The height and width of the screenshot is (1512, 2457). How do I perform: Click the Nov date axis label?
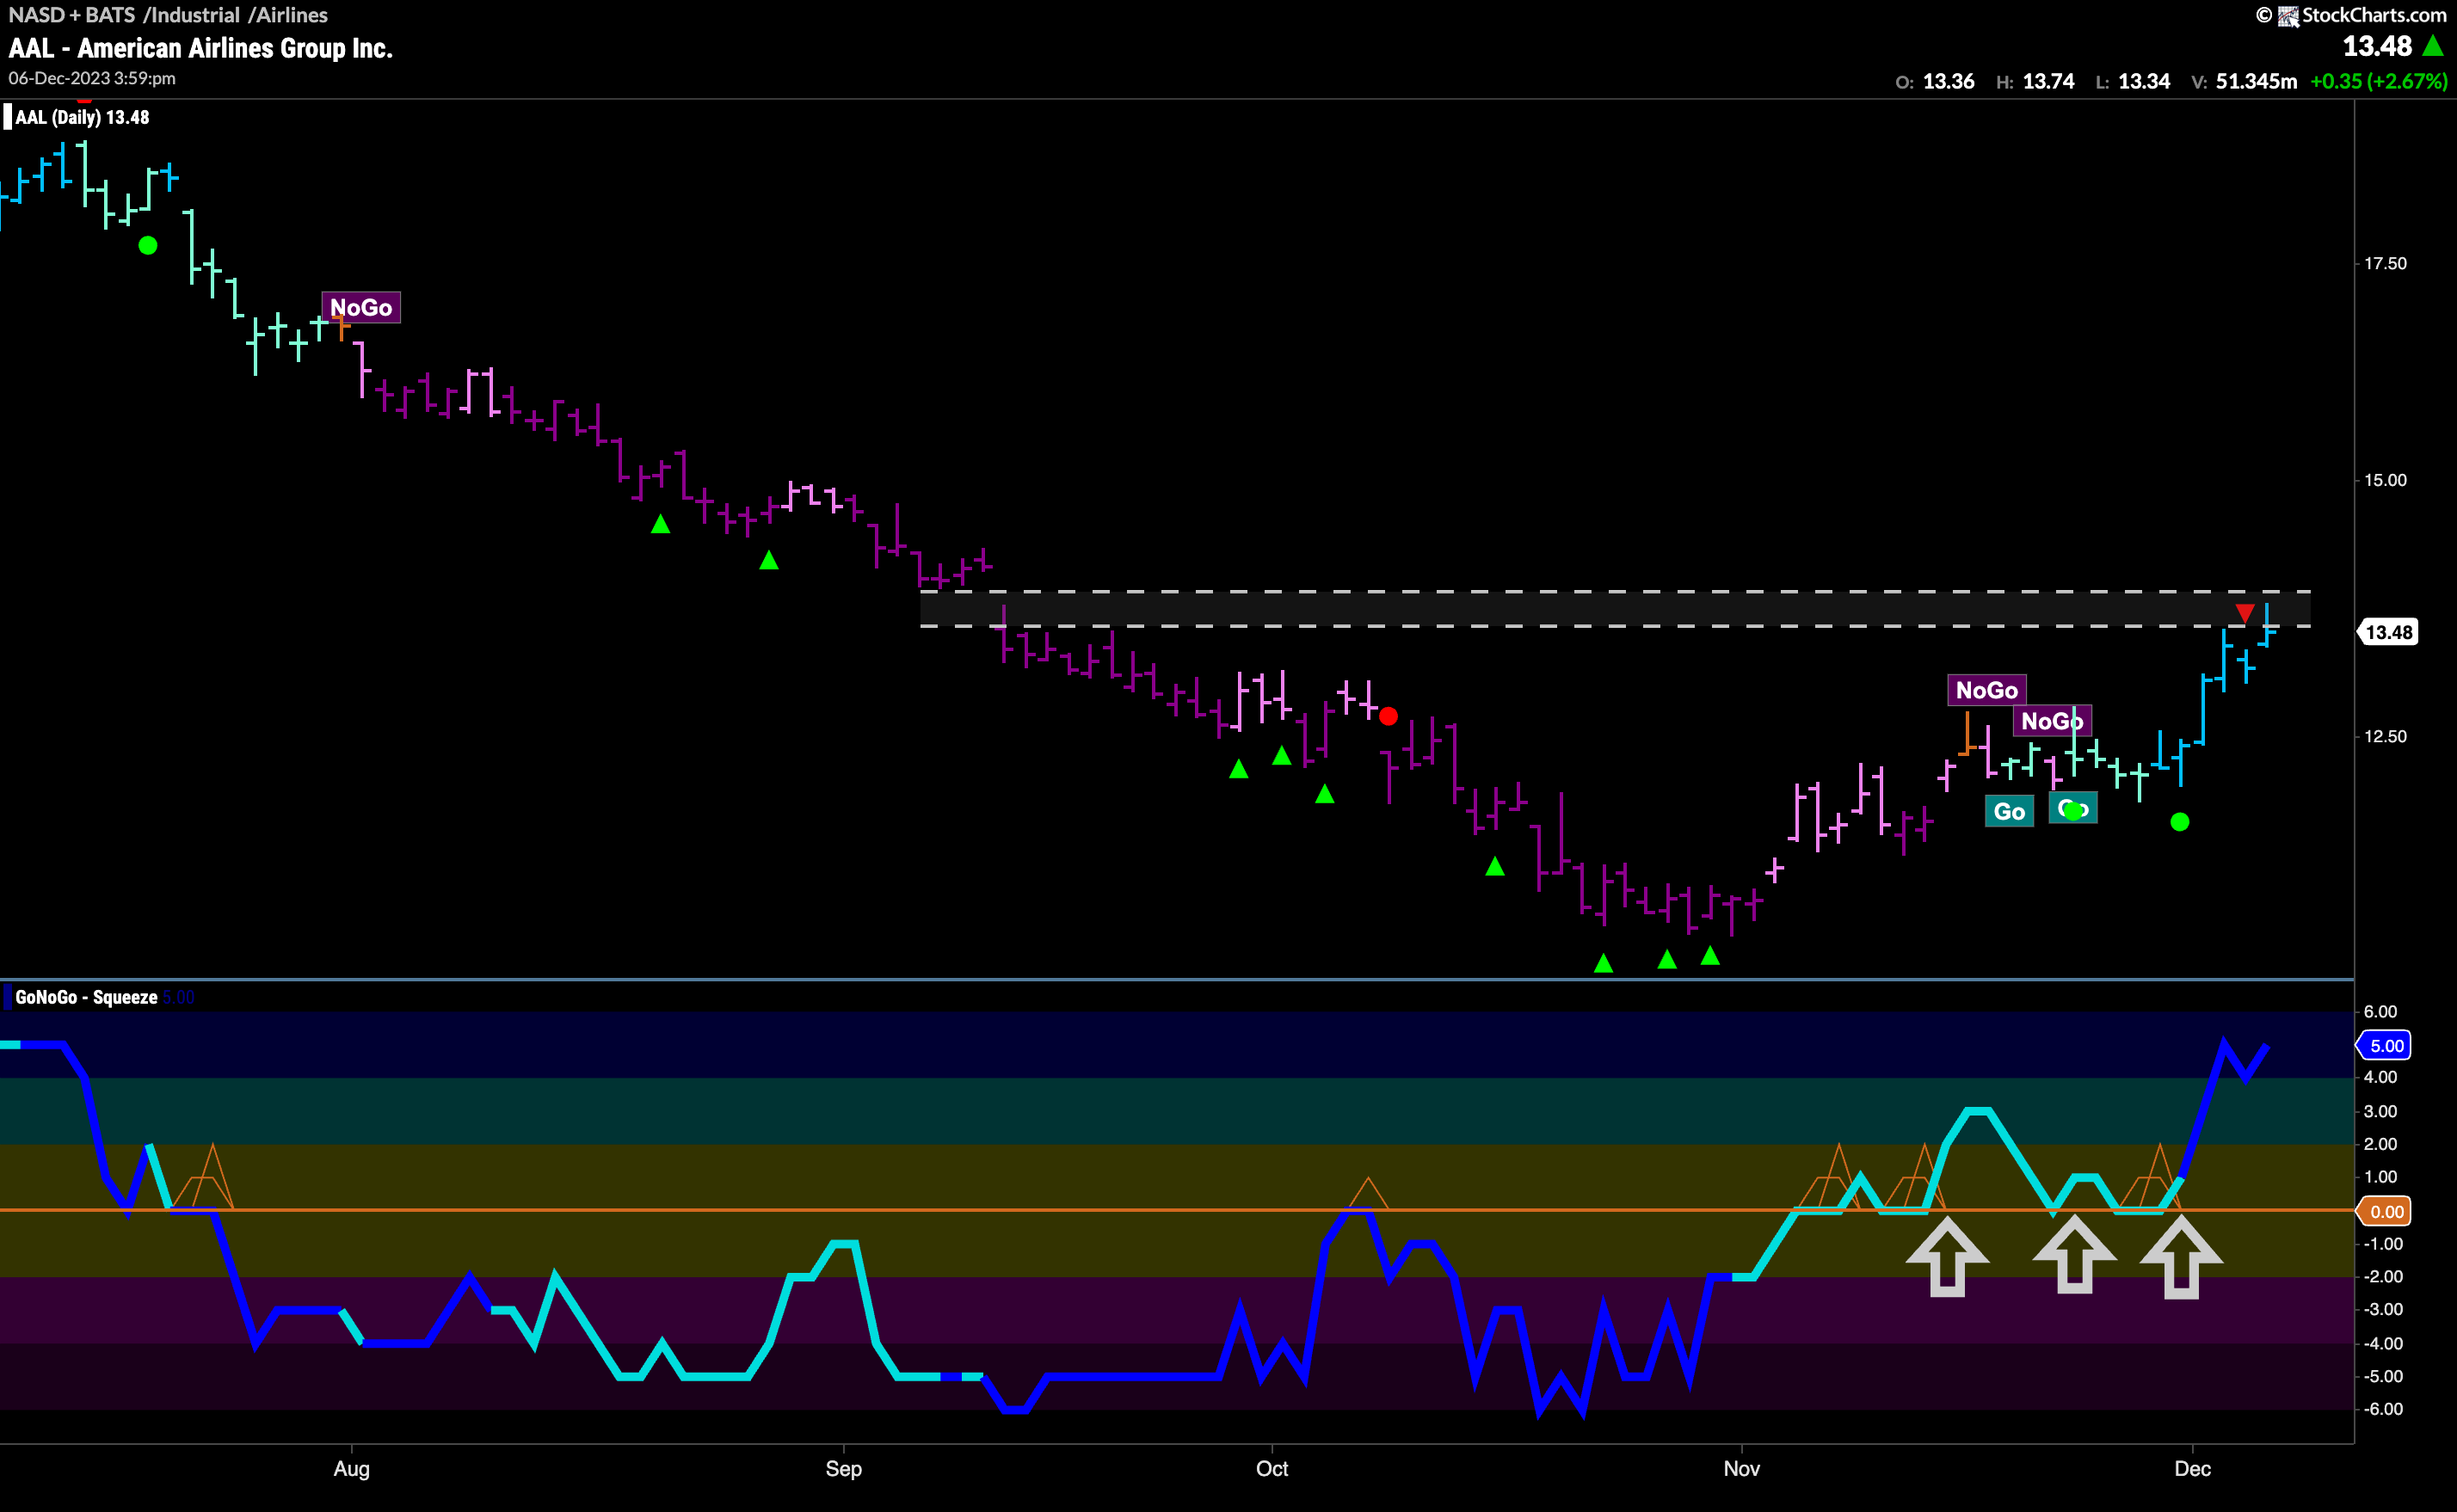pyautogui.click(x=1741, y=1468)
